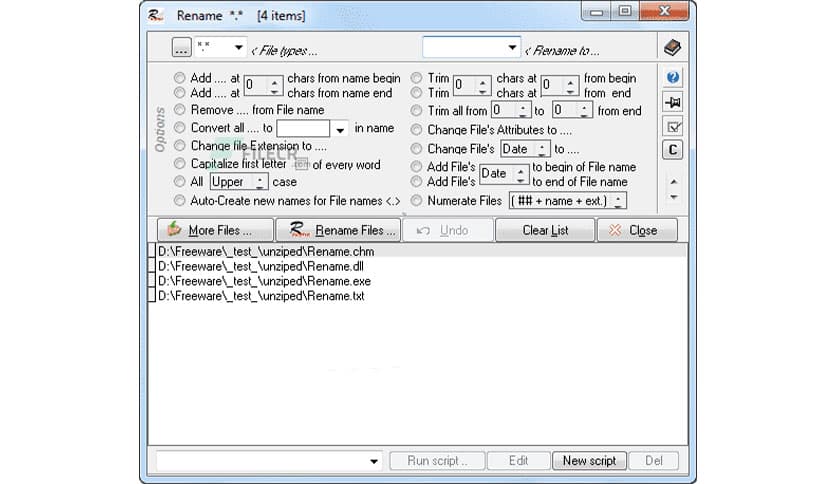Open the book icon in top right
Viewport: 836px width, 484px height.
tap(672, 48)
